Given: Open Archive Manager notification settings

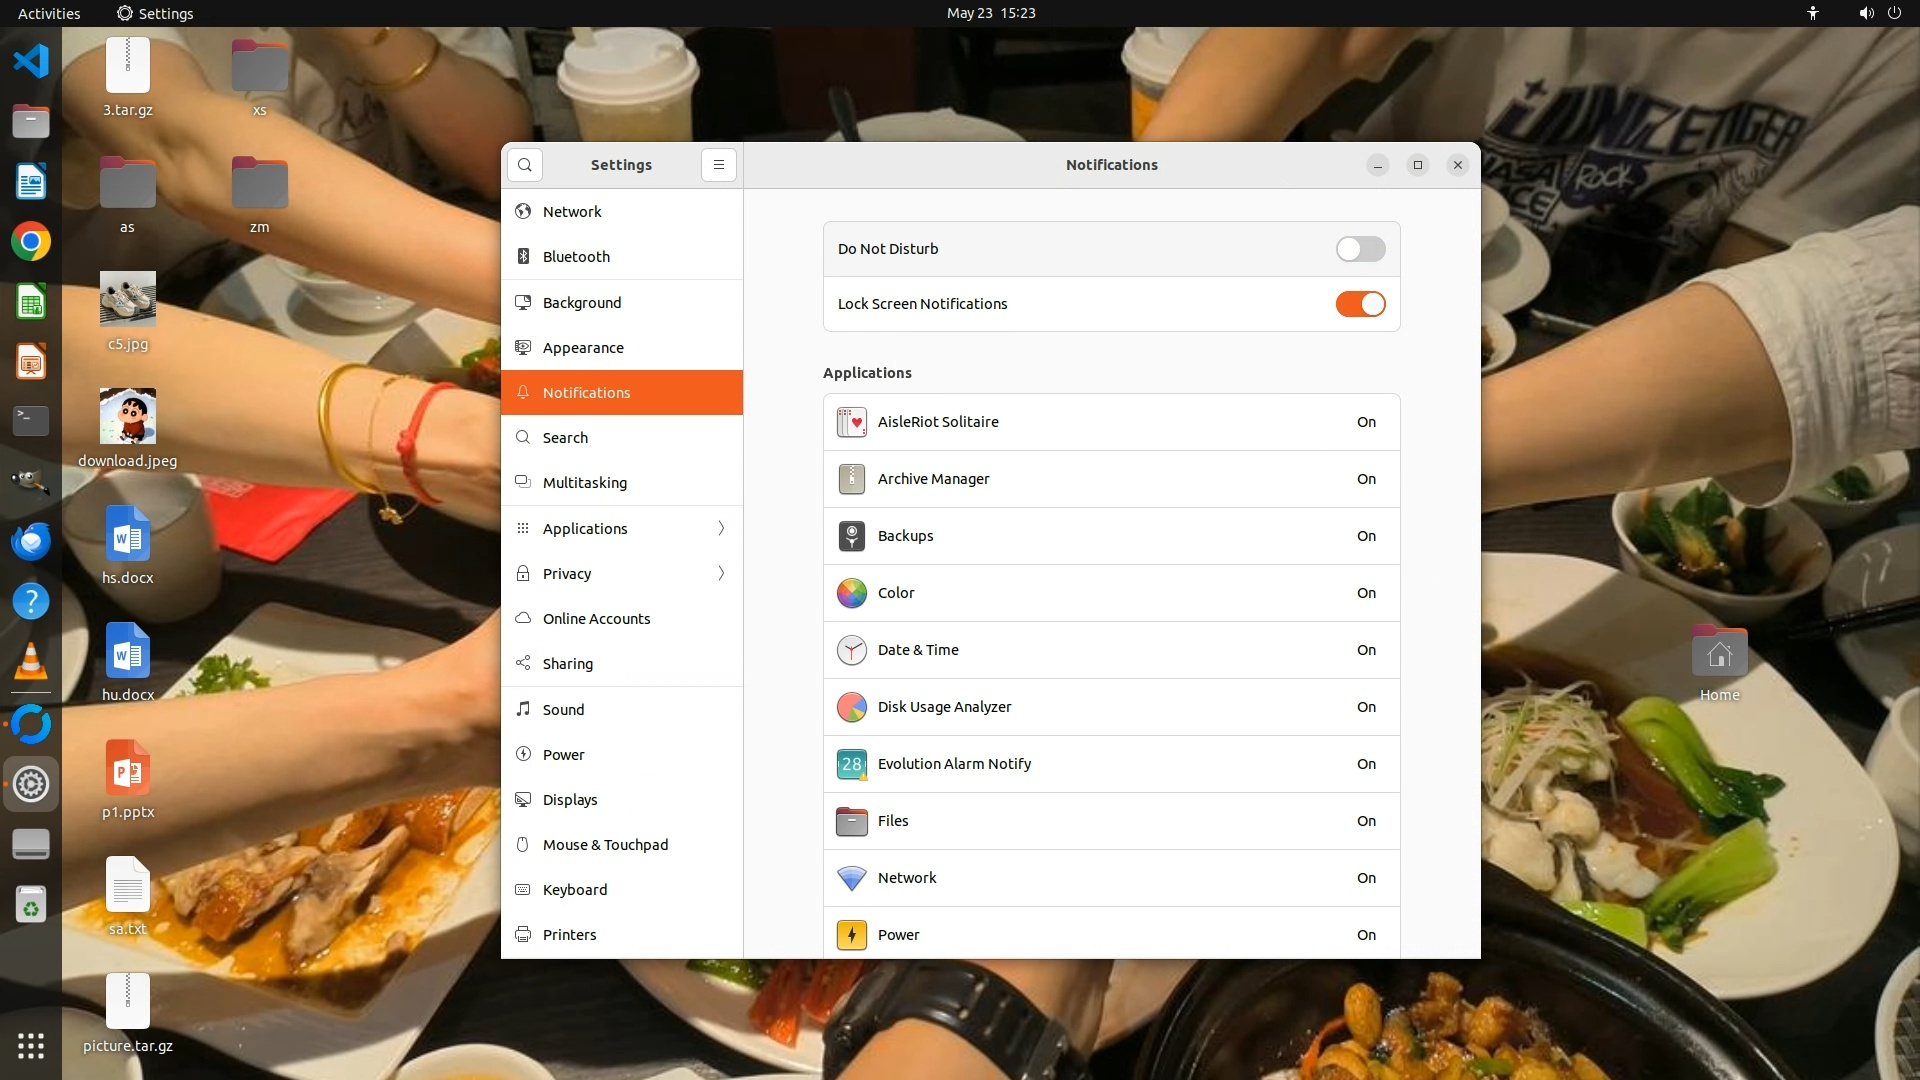Looking at the screenshot, I should [1110, 479].
